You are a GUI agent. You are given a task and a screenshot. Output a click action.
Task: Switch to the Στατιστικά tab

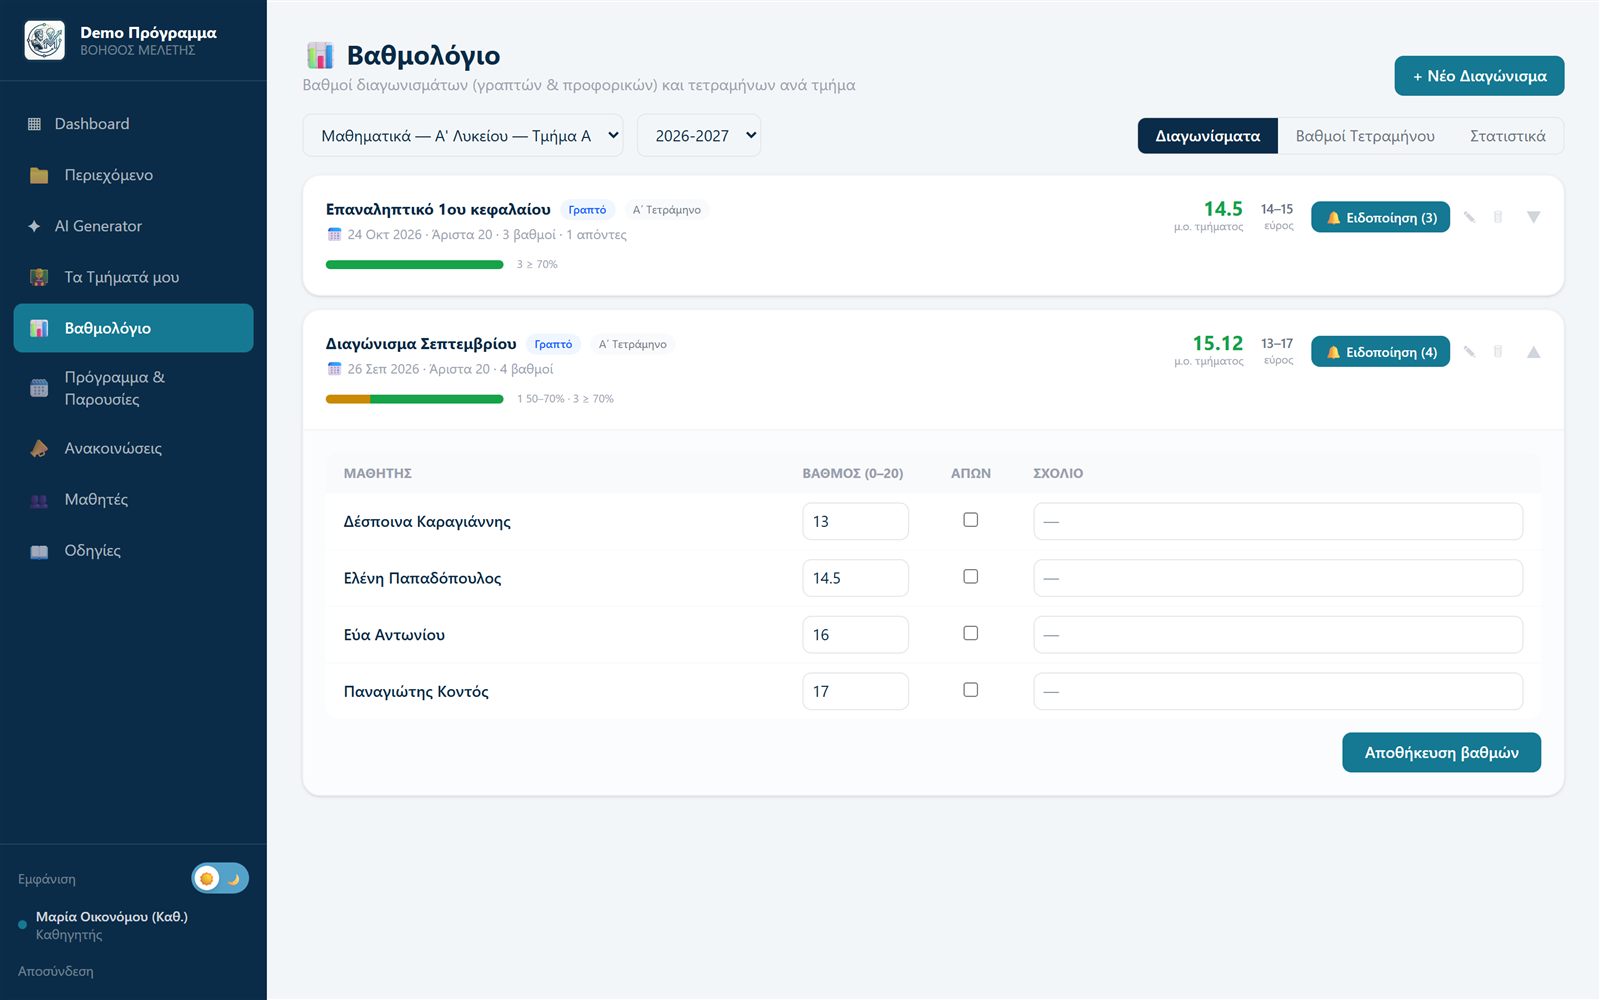click(x=1508, y=136)
